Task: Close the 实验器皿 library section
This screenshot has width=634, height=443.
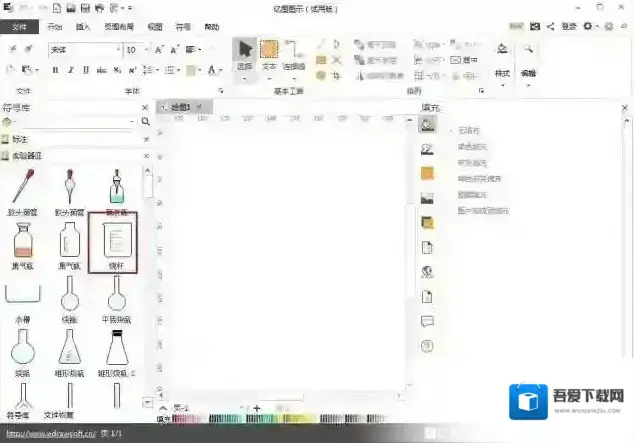Action: pyautogui.click(x=146, y=156)
